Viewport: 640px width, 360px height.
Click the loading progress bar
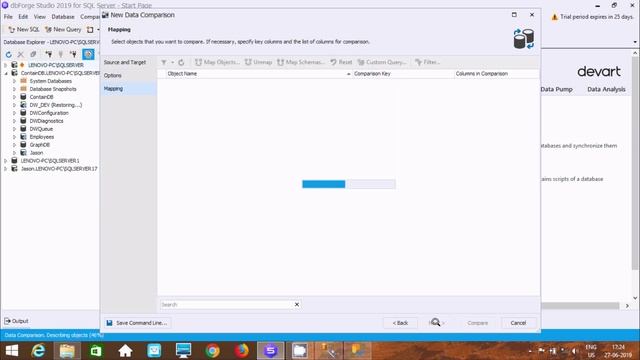349,184
